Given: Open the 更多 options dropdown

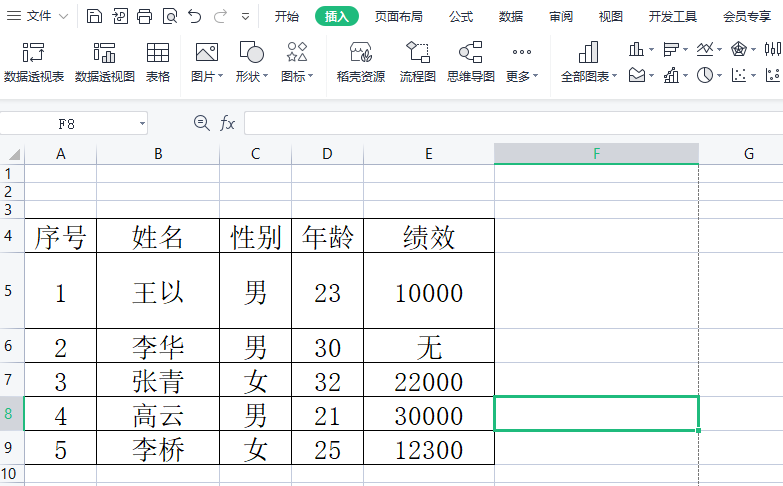Looking at the screenshot, I should pos(522,62).
